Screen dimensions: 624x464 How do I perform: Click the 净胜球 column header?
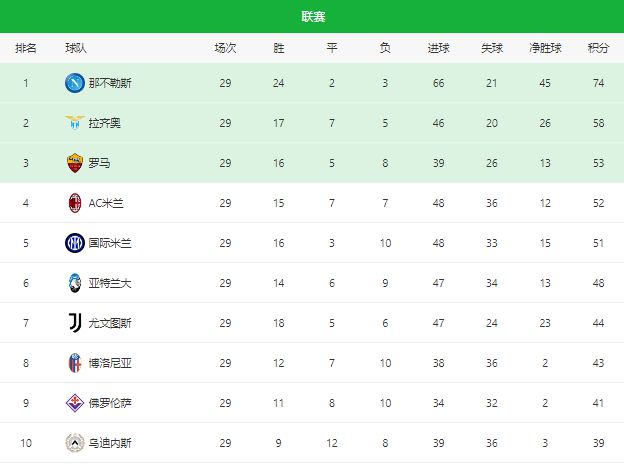545,48
